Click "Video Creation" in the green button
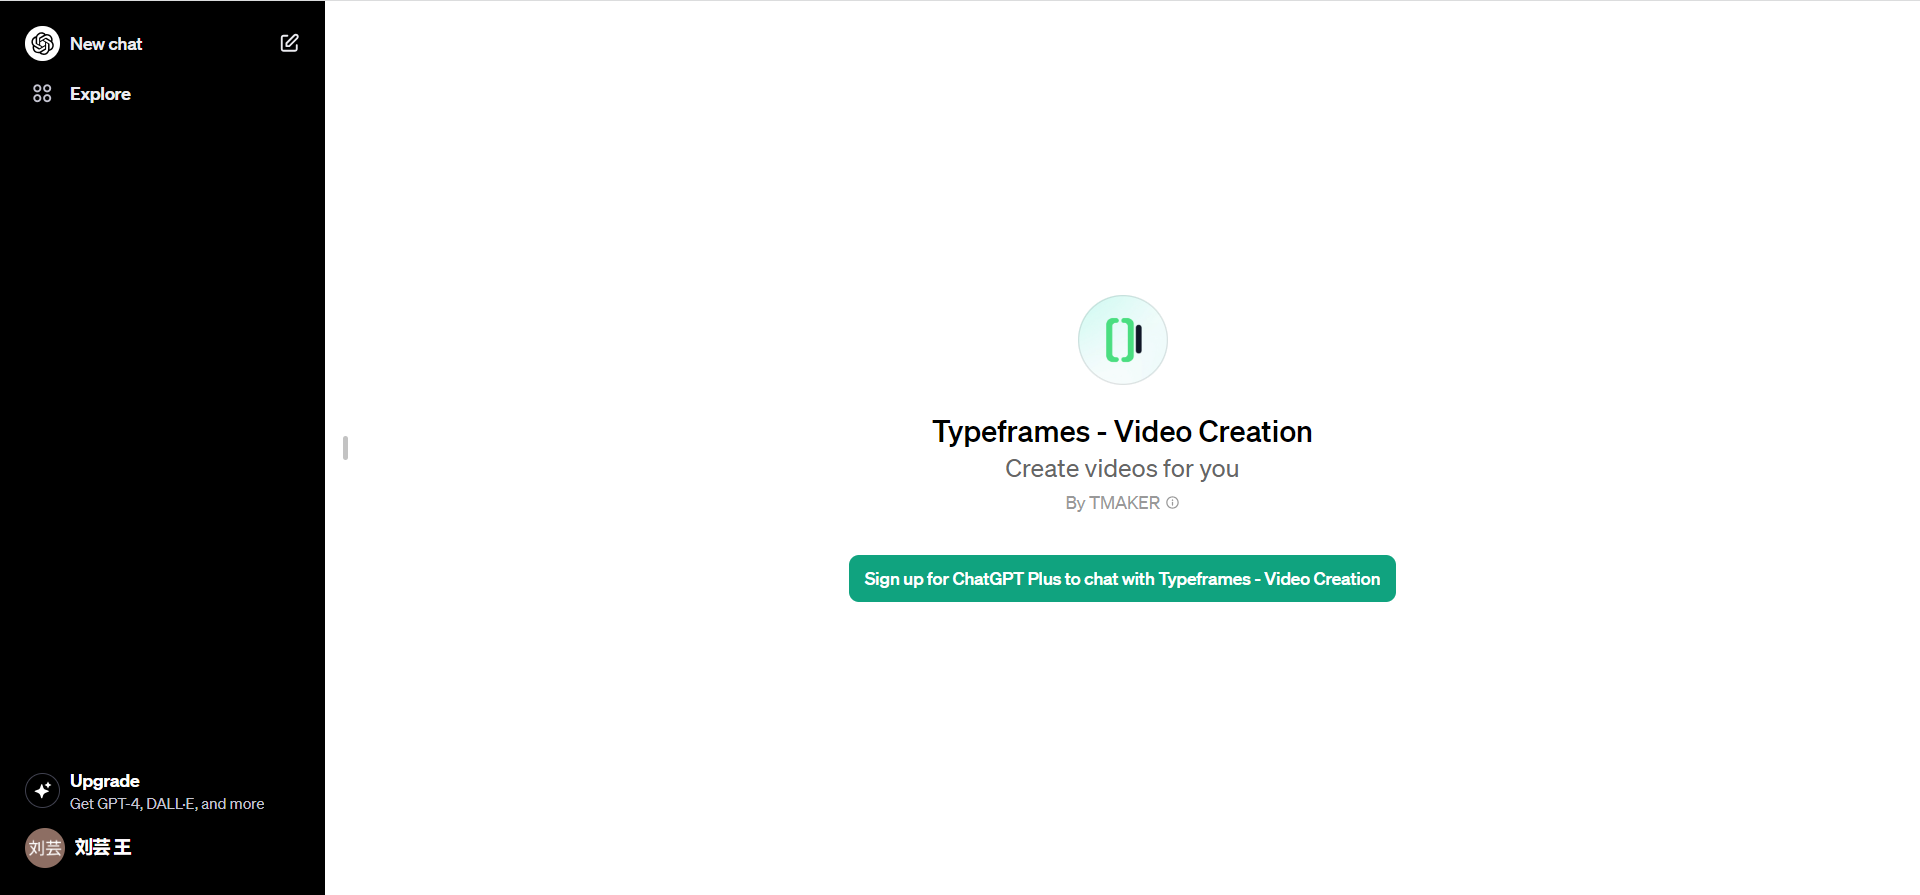 coord(1321,579)
